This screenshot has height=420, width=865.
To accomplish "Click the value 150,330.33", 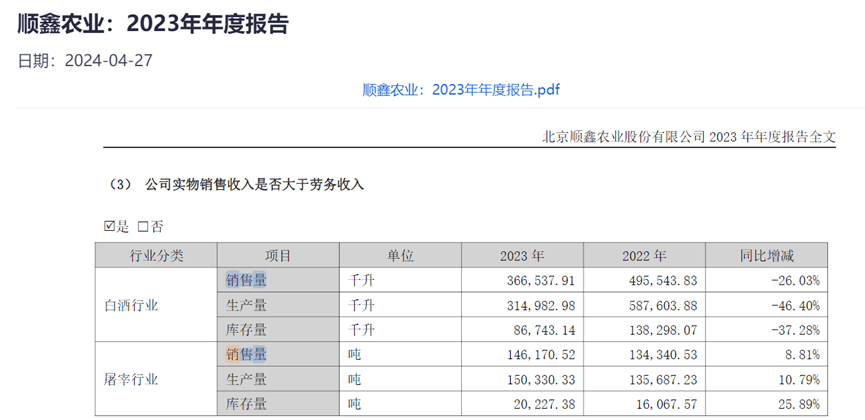I will click(541, 380).
